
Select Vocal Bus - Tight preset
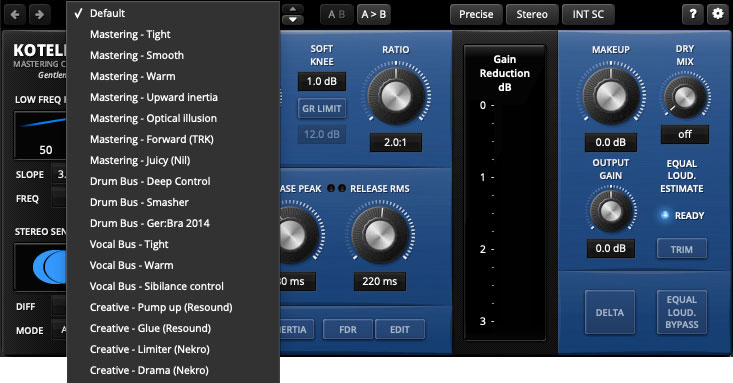pyautogui.click(x=173, y=244)
